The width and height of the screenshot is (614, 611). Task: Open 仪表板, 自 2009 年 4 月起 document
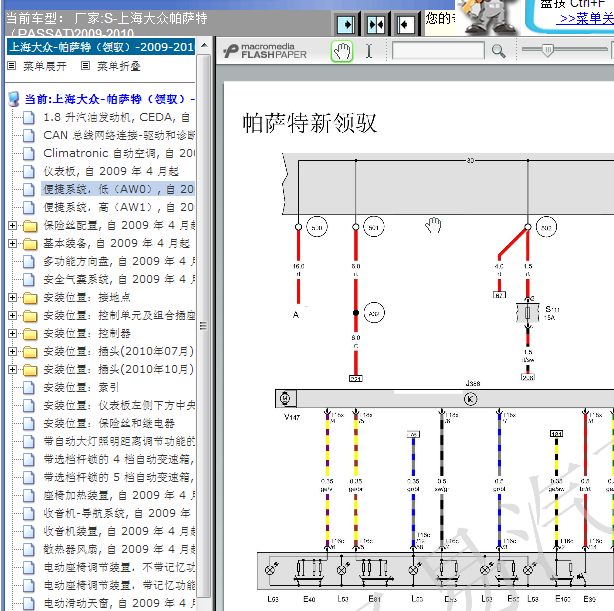pyautogui.click(x=111, y=171)
